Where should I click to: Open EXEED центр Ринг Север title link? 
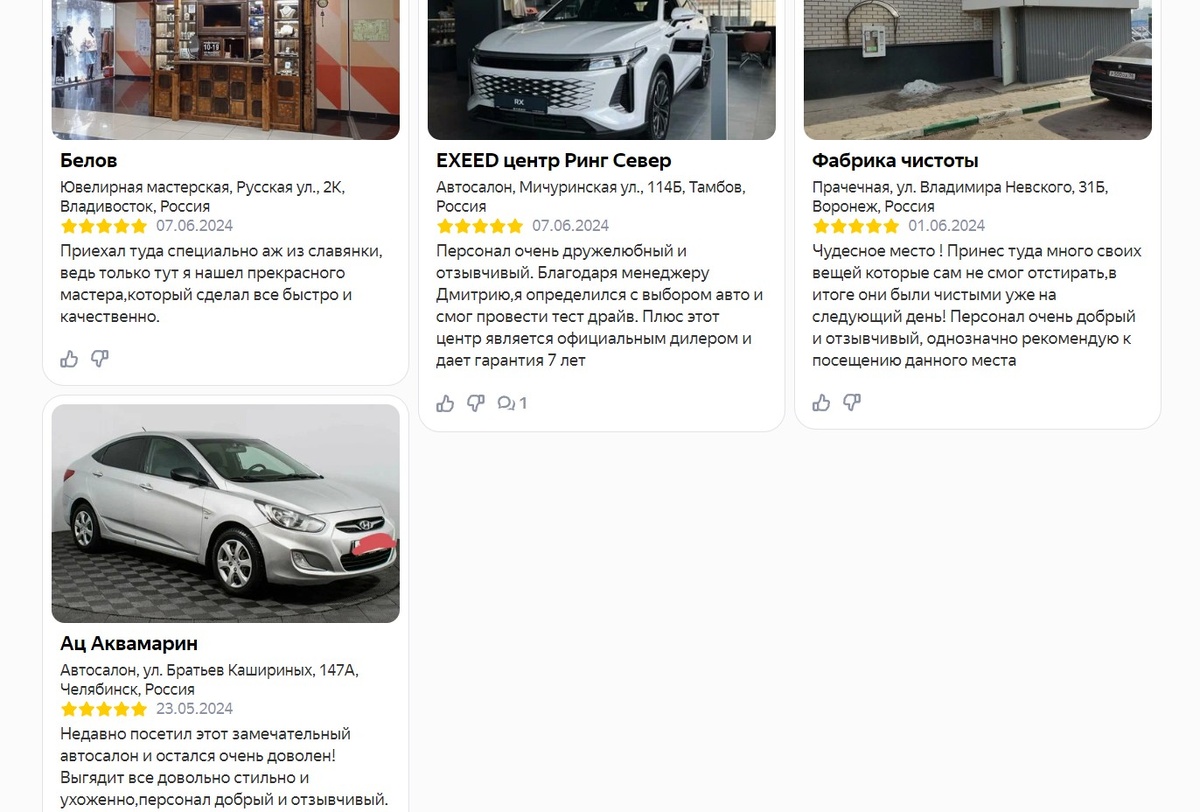(554, 161)
